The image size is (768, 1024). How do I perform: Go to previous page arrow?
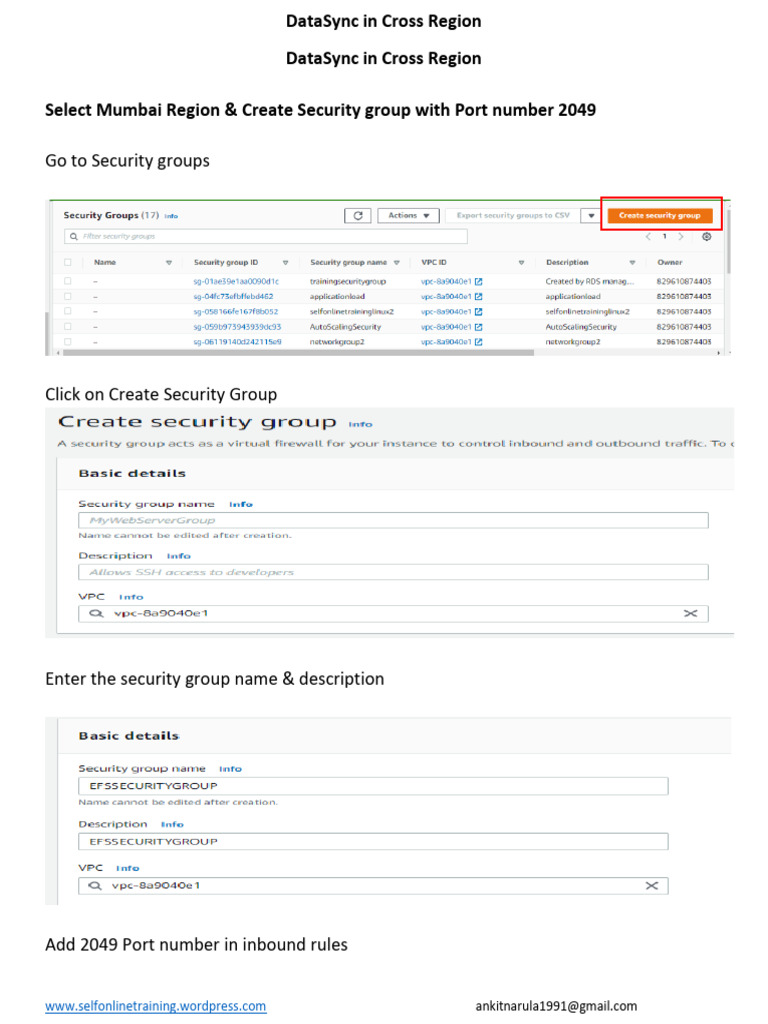click(648, 237)
